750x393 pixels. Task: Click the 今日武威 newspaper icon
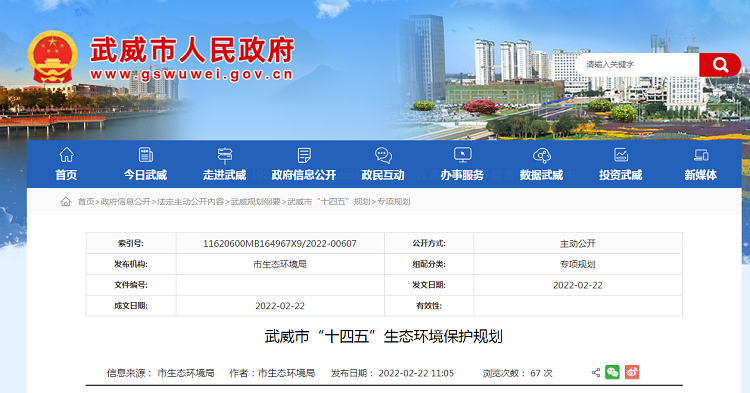click(145, 155)
